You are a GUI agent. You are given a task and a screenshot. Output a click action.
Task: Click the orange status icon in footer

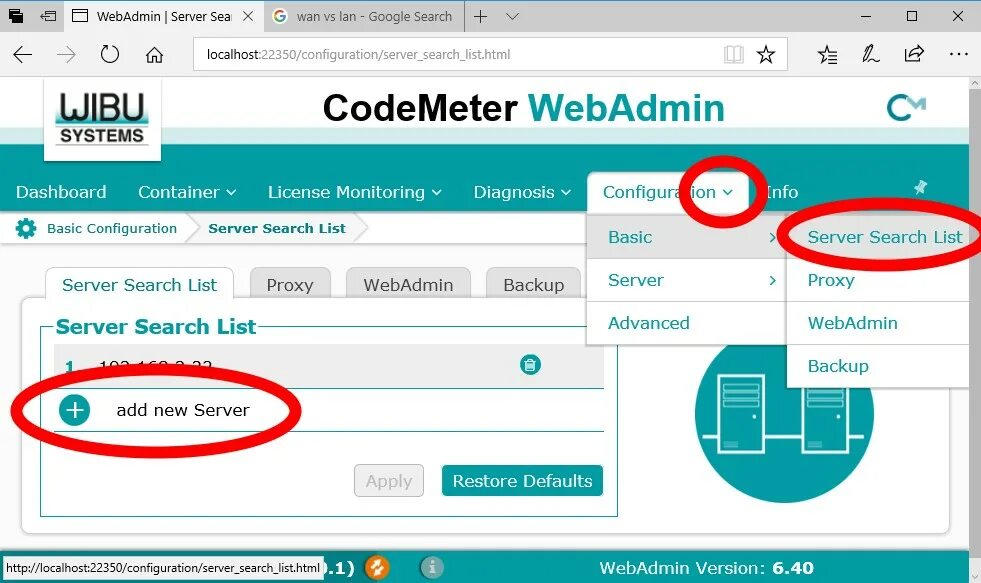click(x=377, y=567)
